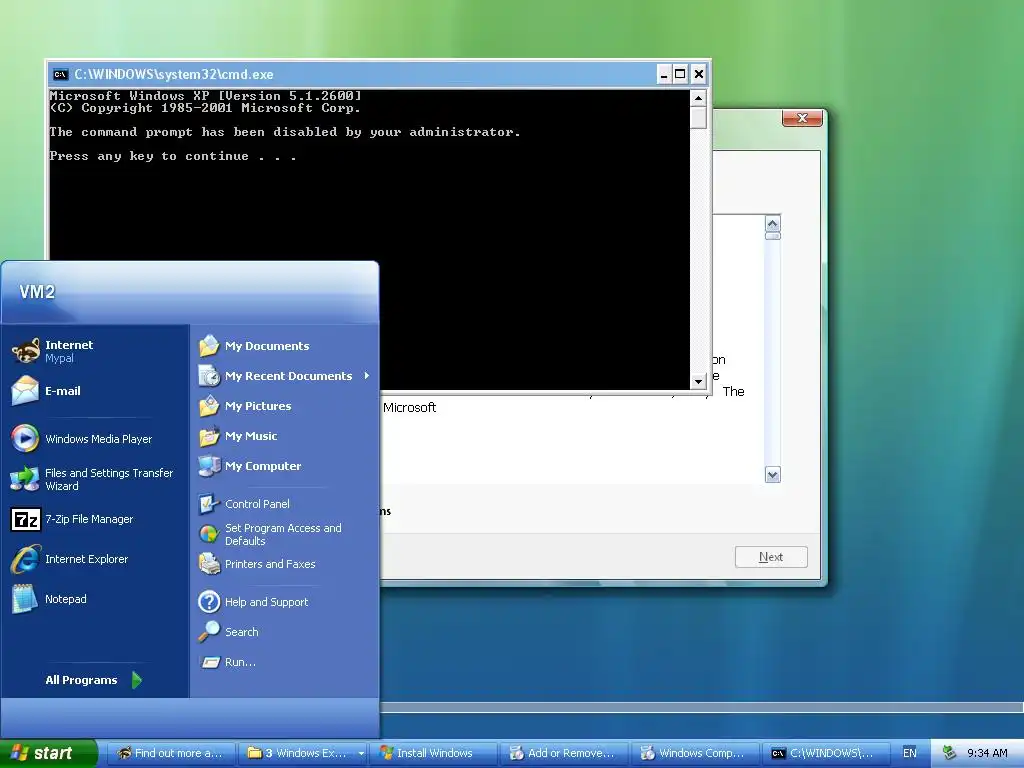The height and width of the screenshot is (768, 1024).
Task: Click the Start button
Action: tap(48, 753)
